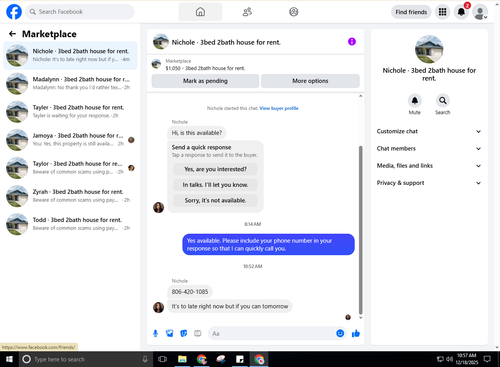Click the chat scrollbar
500x367 pixels.
[x=360, y=230]
